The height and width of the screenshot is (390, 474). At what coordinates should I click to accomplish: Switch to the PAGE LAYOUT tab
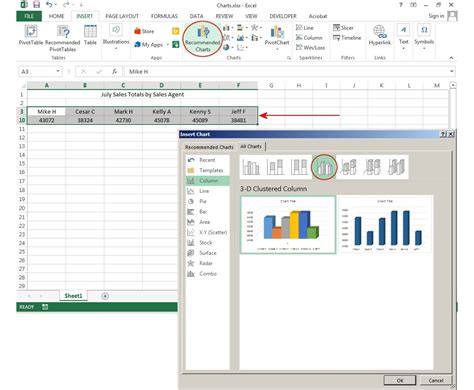(x=122, y=16)
